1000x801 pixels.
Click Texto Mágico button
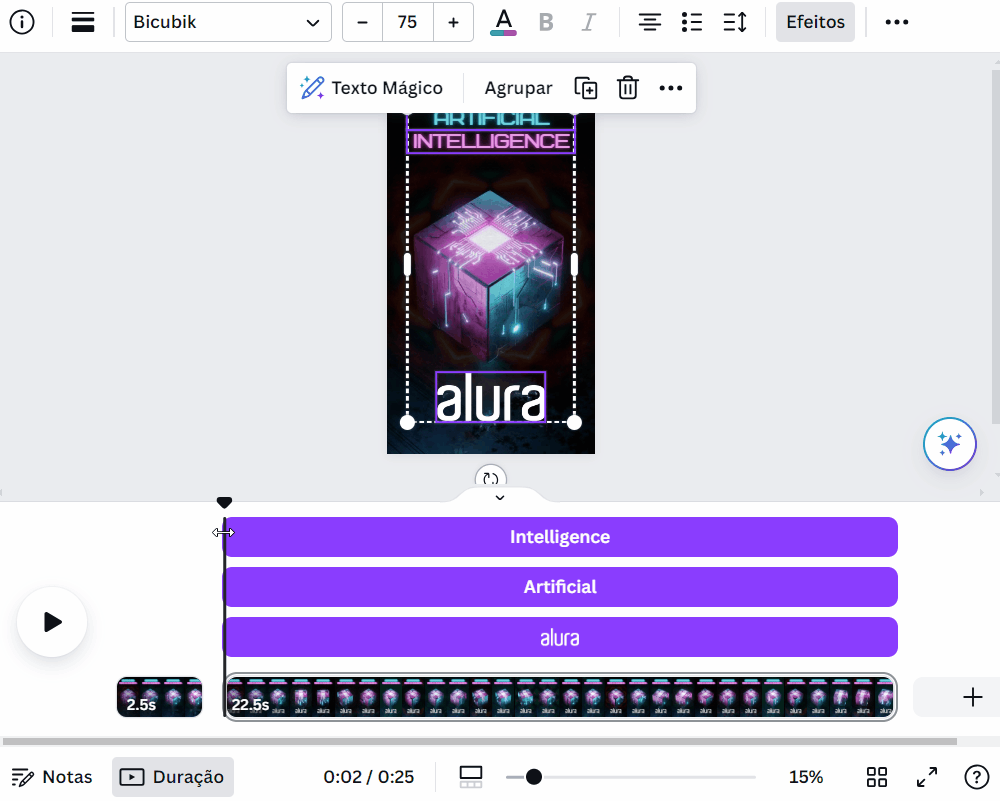[371, 88]
